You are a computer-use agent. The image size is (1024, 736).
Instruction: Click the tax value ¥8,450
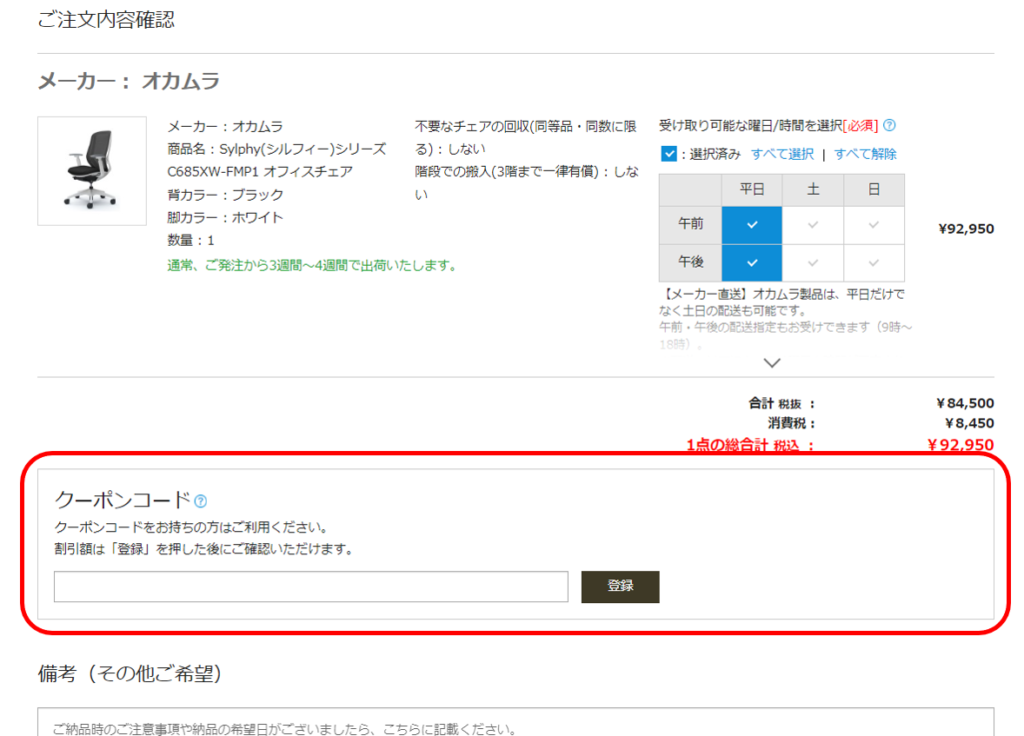(x=969, y=423)
